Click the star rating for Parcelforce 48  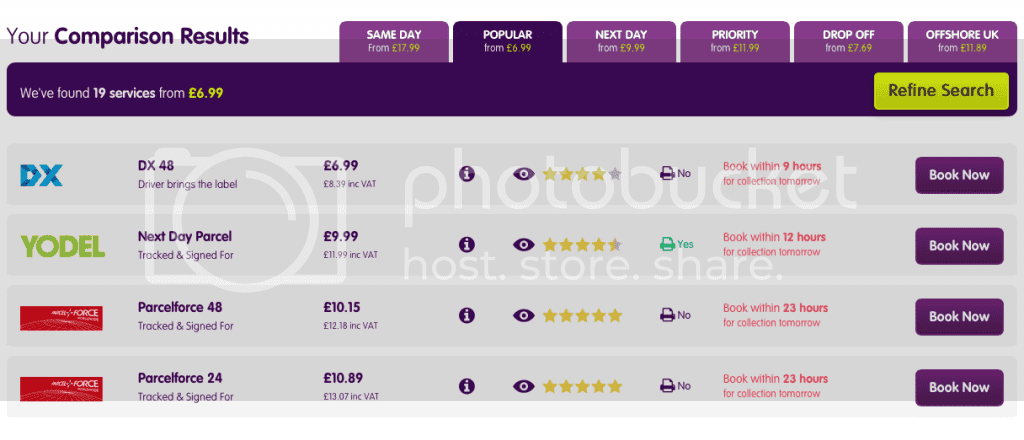click(x=582, y=315)
